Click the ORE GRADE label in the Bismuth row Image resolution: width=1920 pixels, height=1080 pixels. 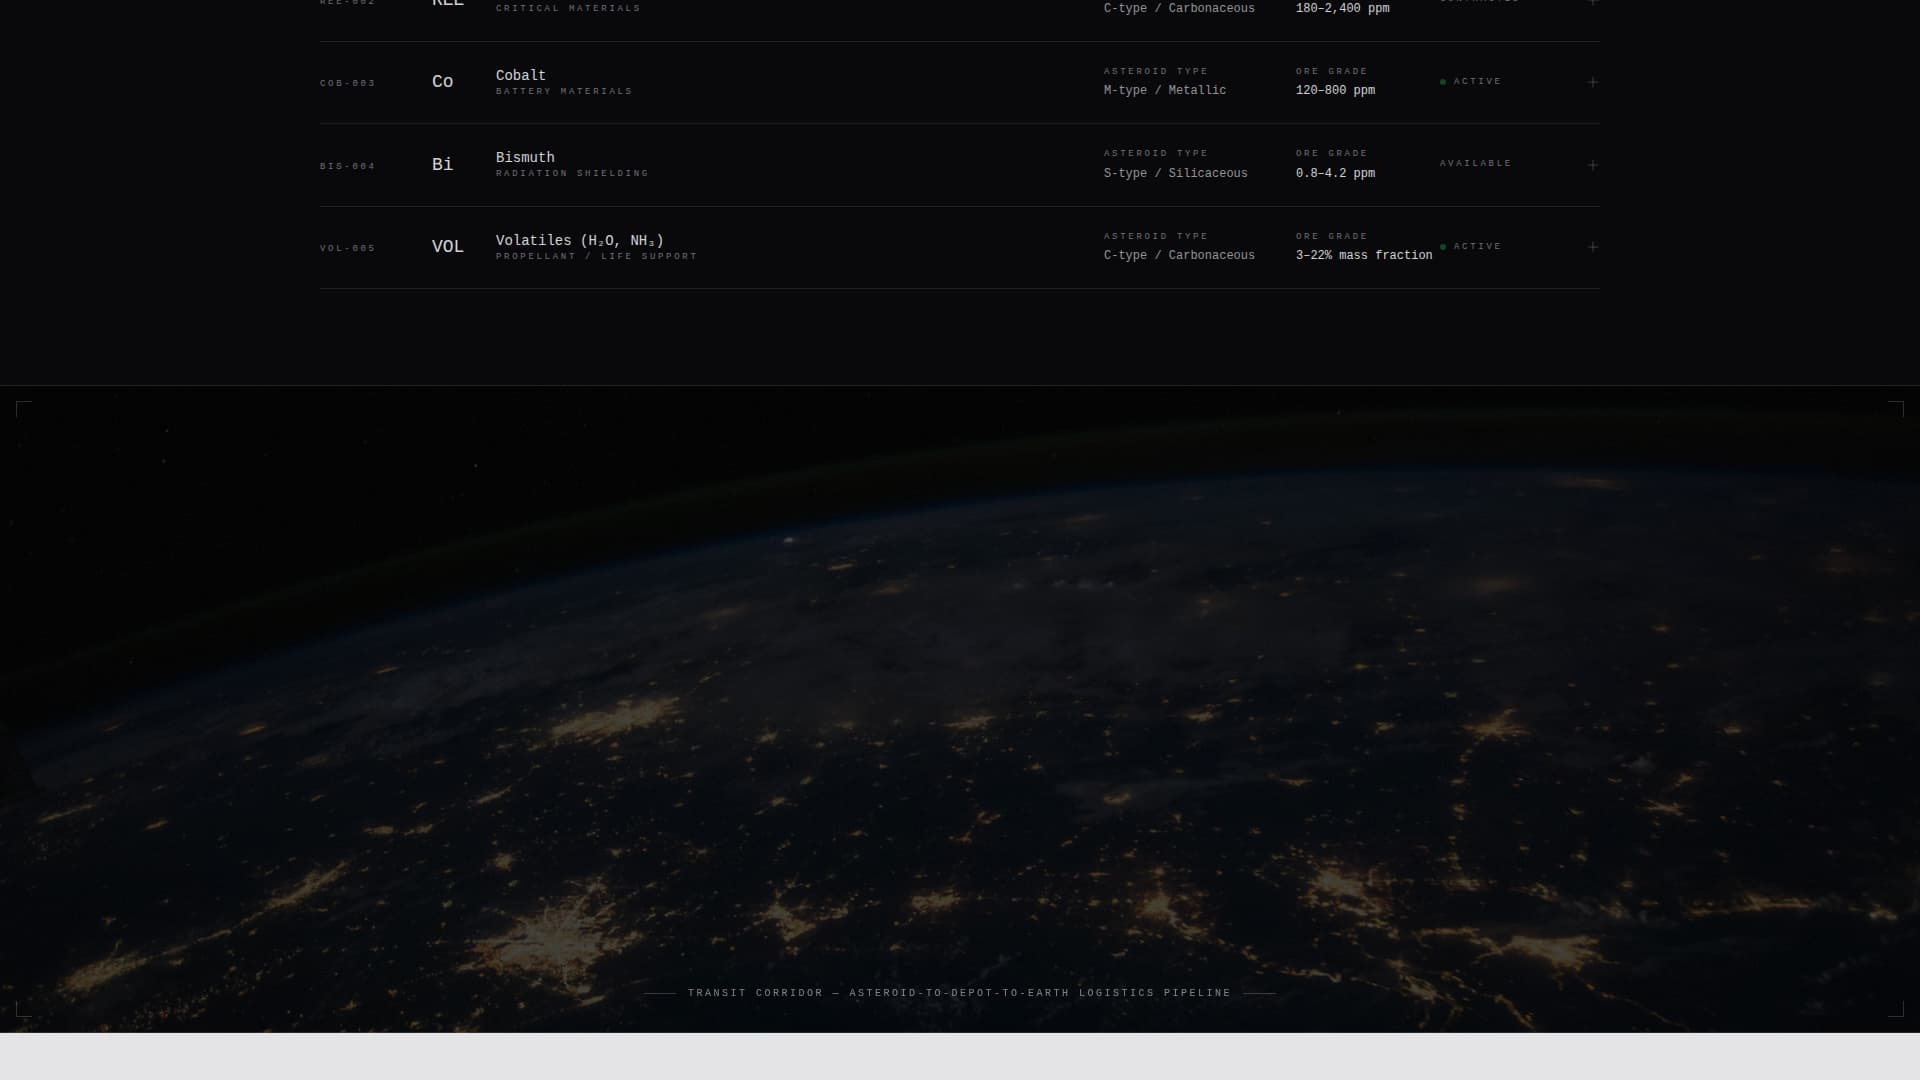click(x=1332, y=153)
